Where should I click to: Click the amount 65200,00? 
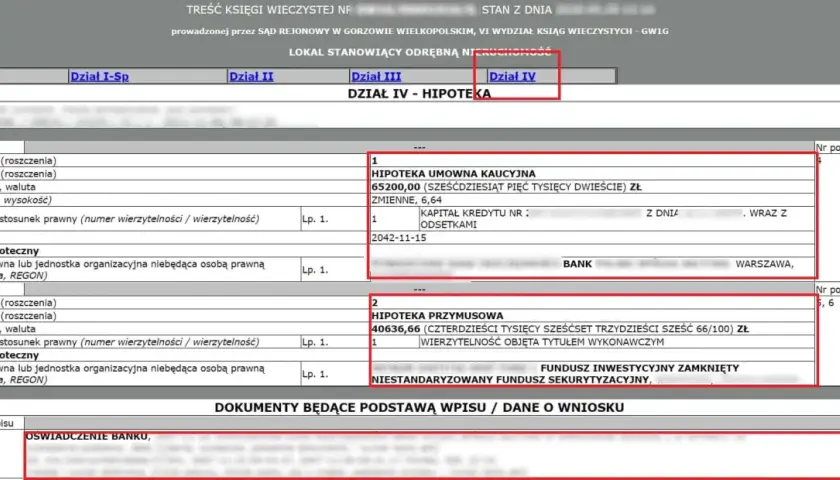click(396, 187)
